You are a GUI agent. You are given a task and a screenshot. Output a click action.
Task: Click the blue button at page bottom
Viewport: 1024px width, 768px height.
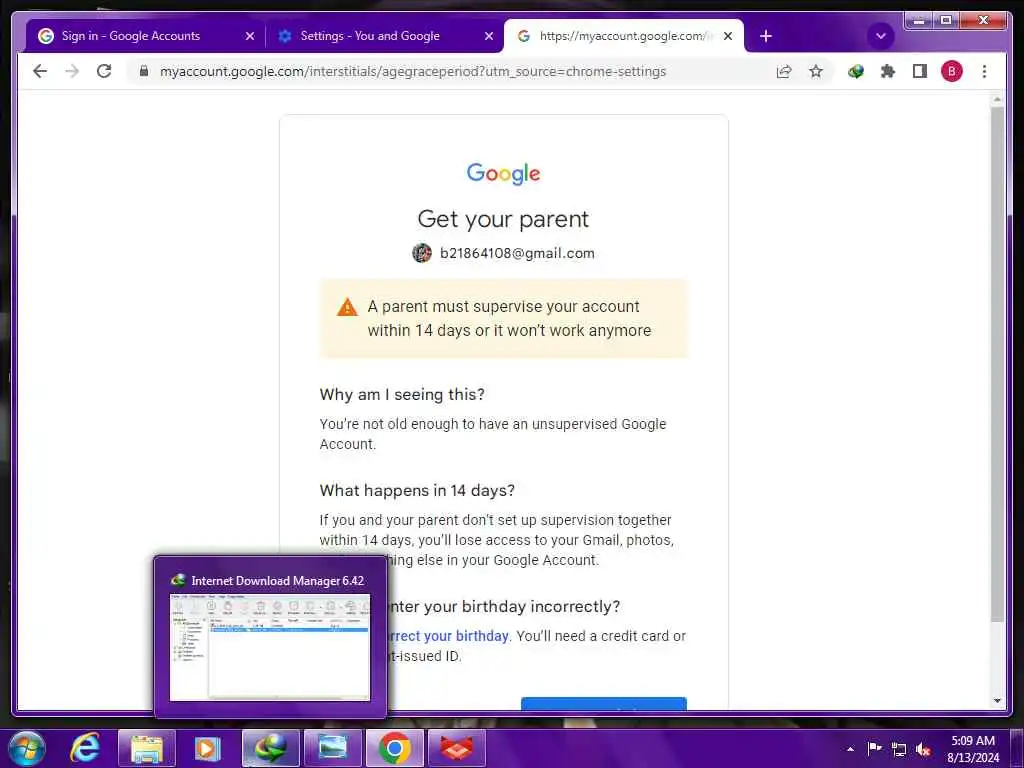tap(603, 703)
